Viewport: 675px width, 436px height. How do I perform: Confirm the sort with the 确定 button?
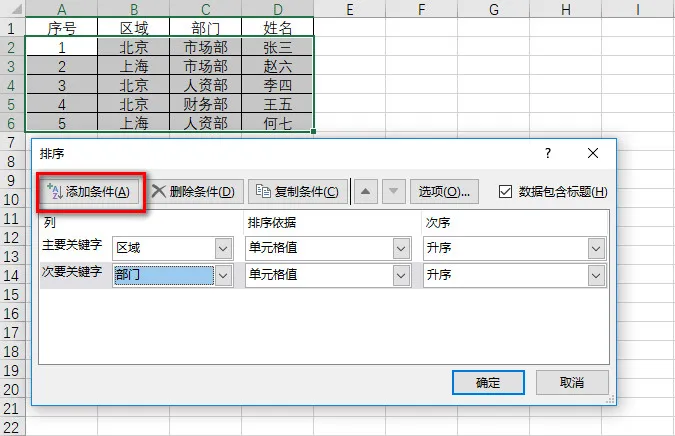(x=488, y=382)
